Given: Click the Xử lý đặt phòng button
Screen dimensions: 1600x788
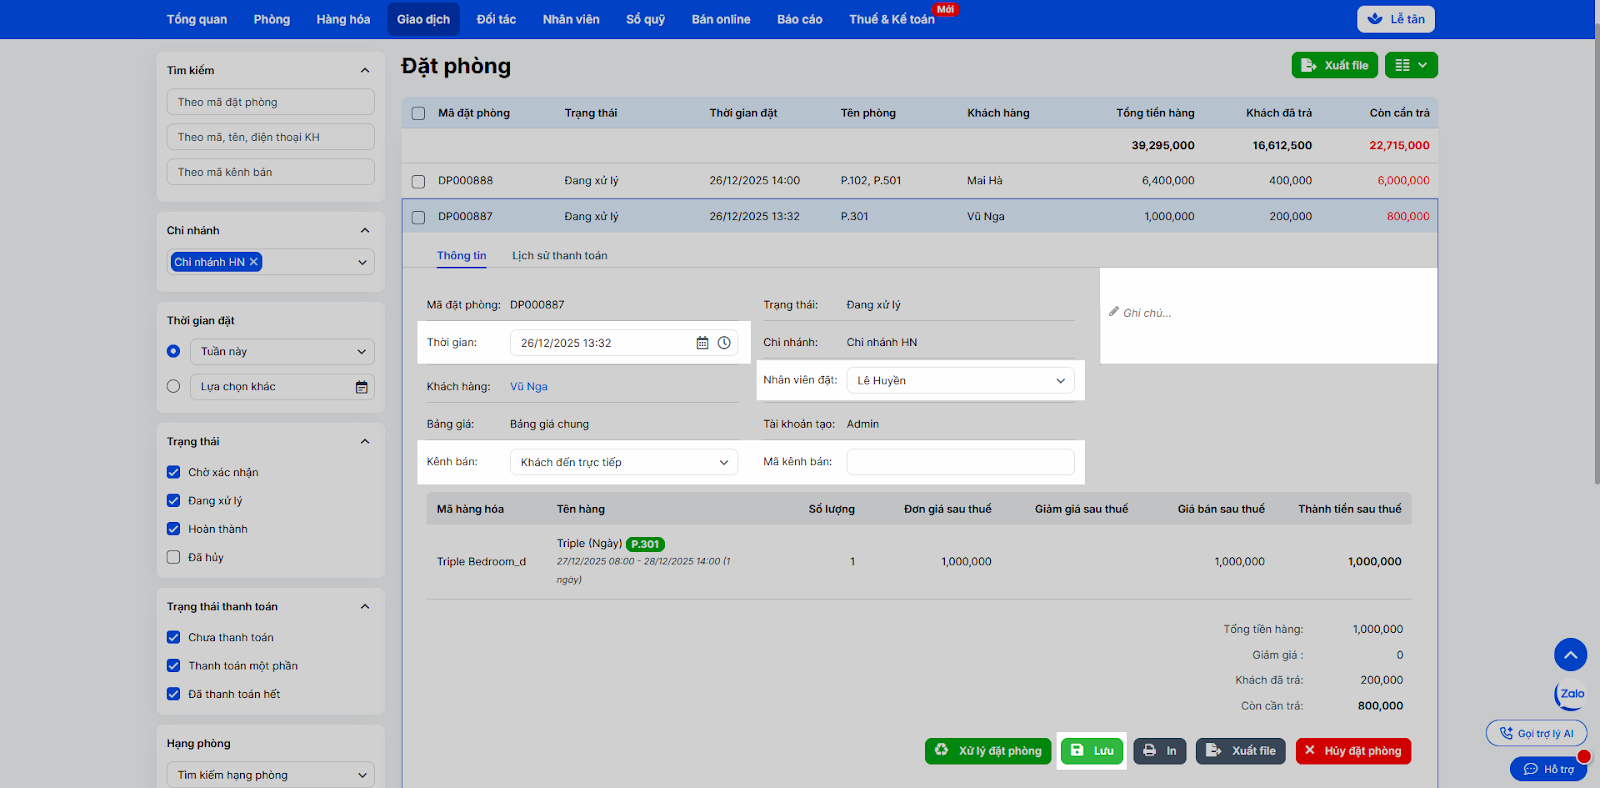Looking at the screenshot, I should tap(988, 751).
